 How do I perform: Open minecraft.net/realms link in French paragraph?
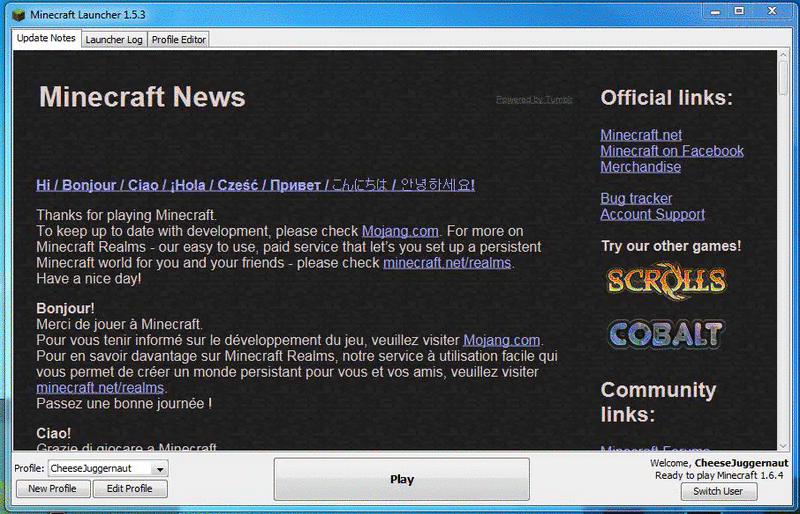coord(100,387)
